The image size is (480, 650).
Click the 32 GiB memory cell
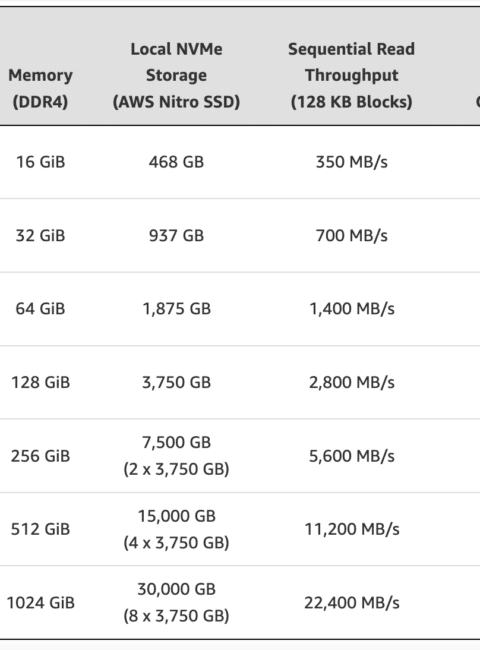(x=40, y=235)
